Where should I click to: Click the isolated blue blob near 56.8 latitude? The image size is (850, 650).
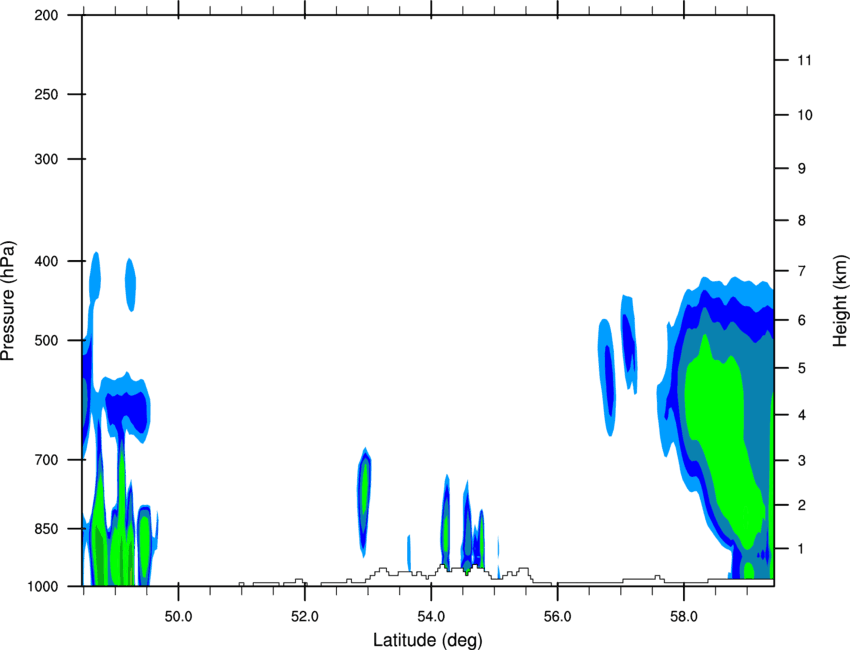click(x=608, y=377)
